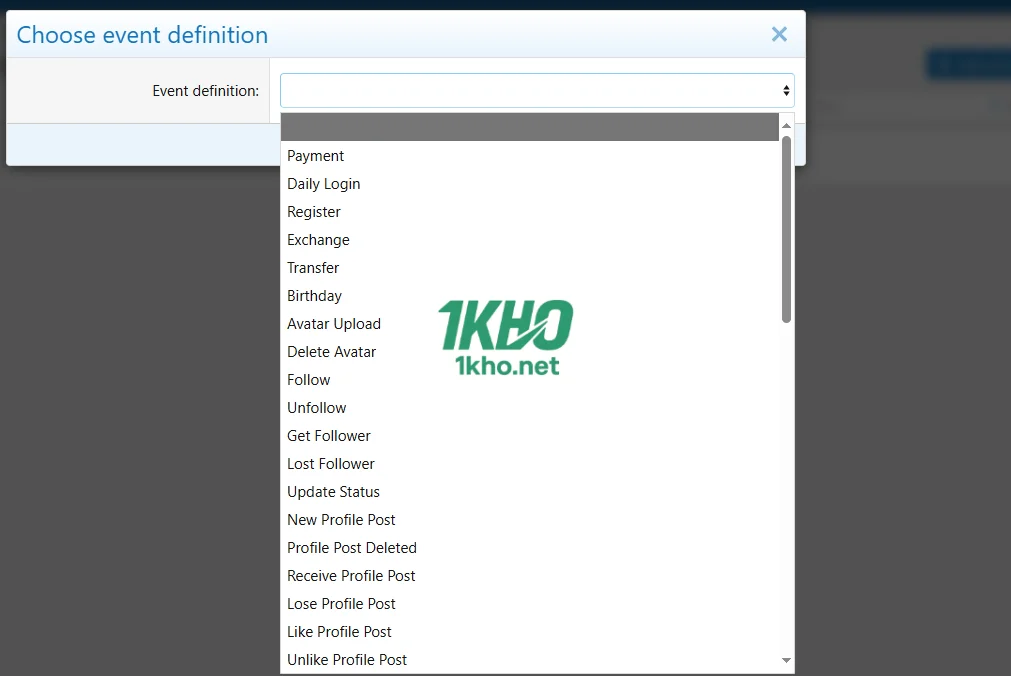Select the Avatar Upload option
The image size is (1011, 676).
point(334,324)
